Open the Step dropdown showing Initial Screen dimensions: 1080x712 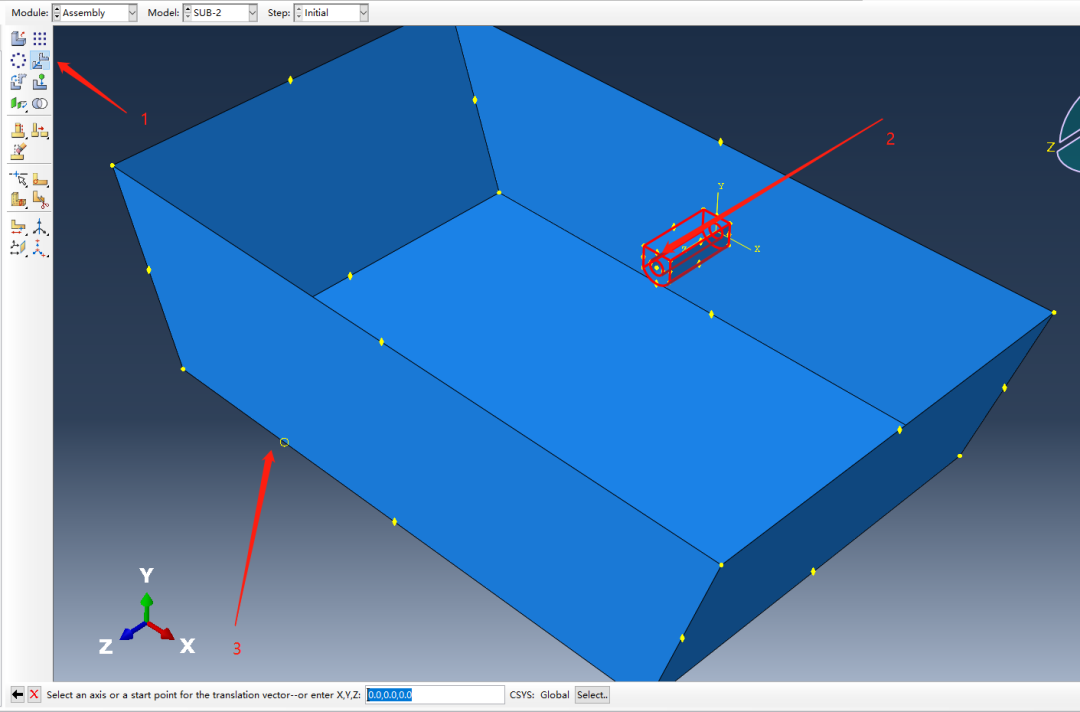click(331, 13)
